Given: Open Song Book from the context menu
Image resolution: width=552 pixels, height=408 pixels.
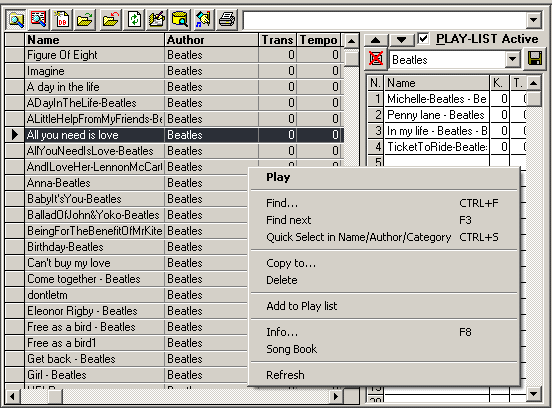Looking at the screenshot, I should [384, 349].
